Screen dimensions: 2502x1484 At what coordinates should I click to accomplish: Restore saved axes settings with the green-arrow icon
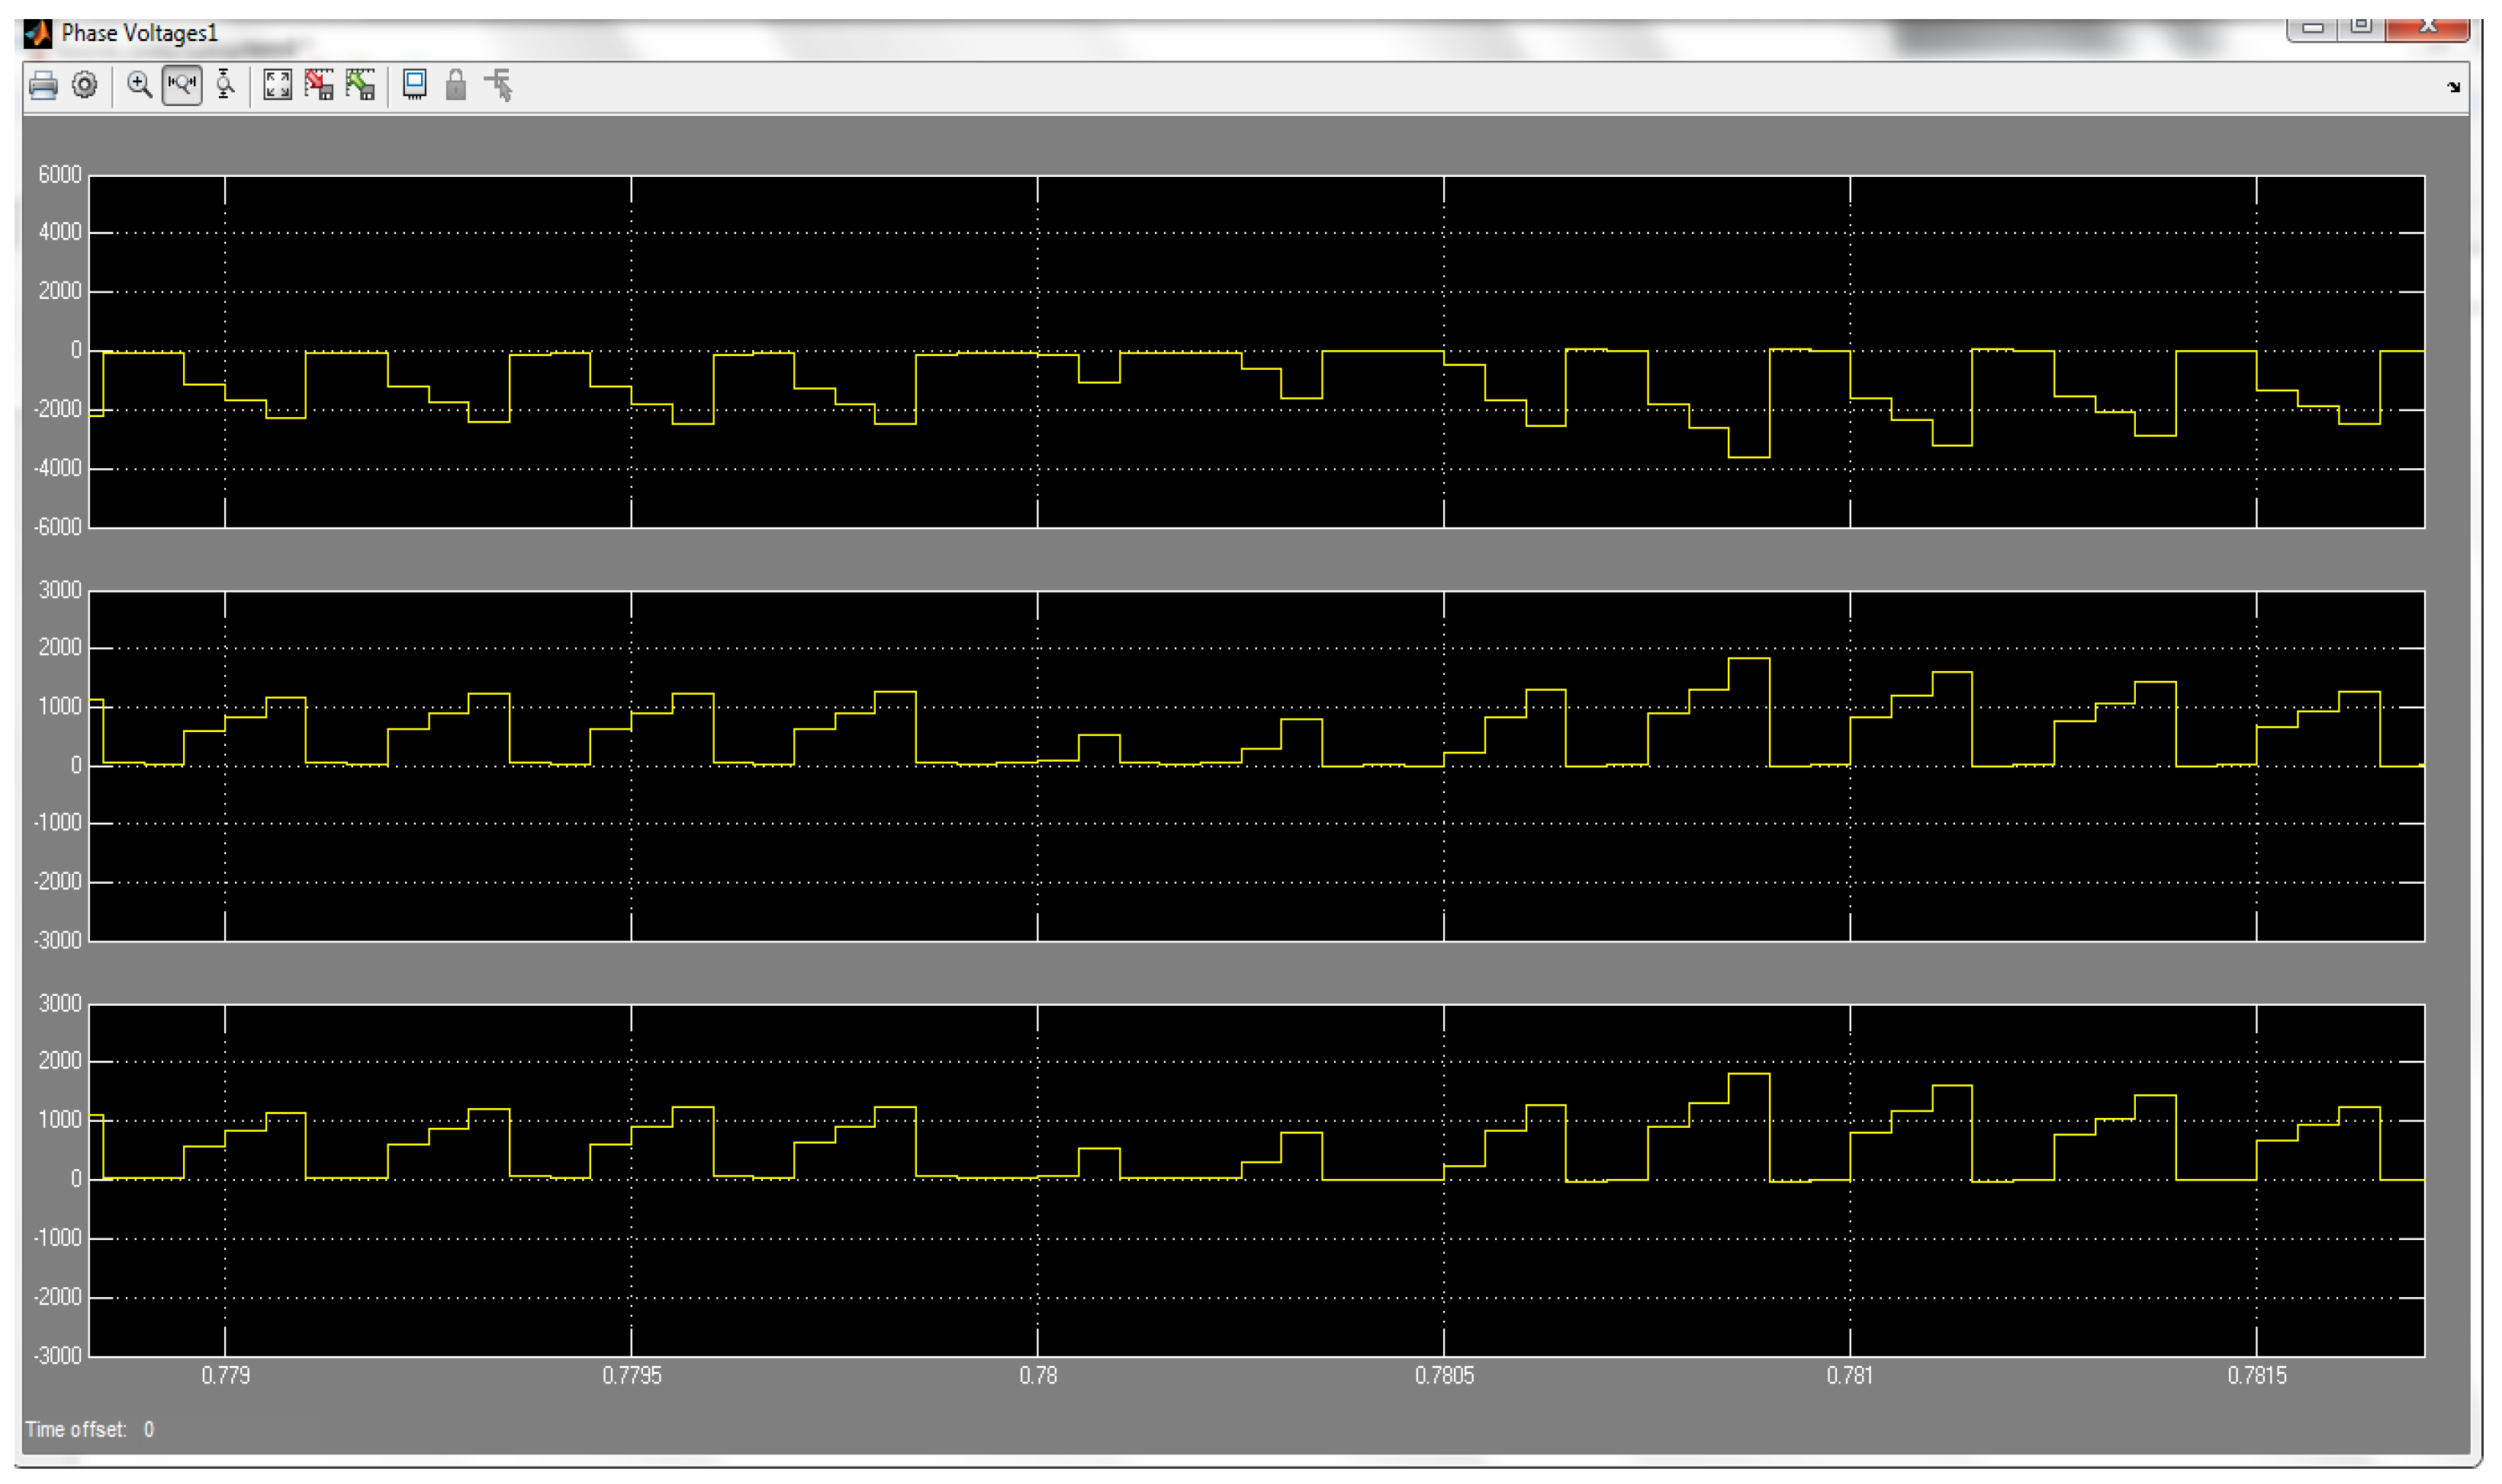(361, 86)
